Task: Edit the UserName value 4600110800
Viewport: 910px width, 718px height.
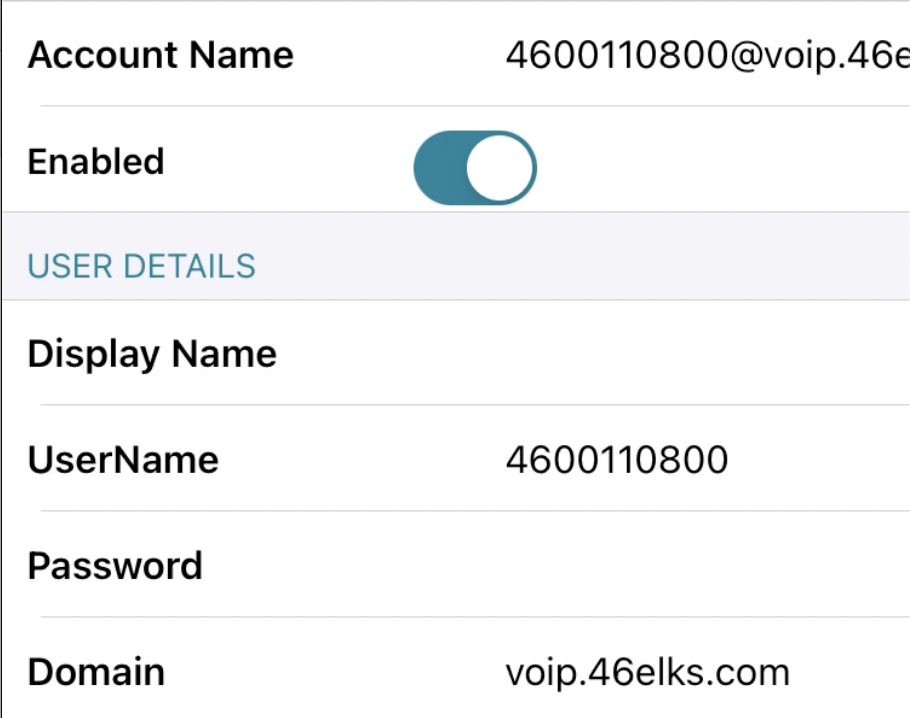Action: pyautogui.click(x=617, y=460)
